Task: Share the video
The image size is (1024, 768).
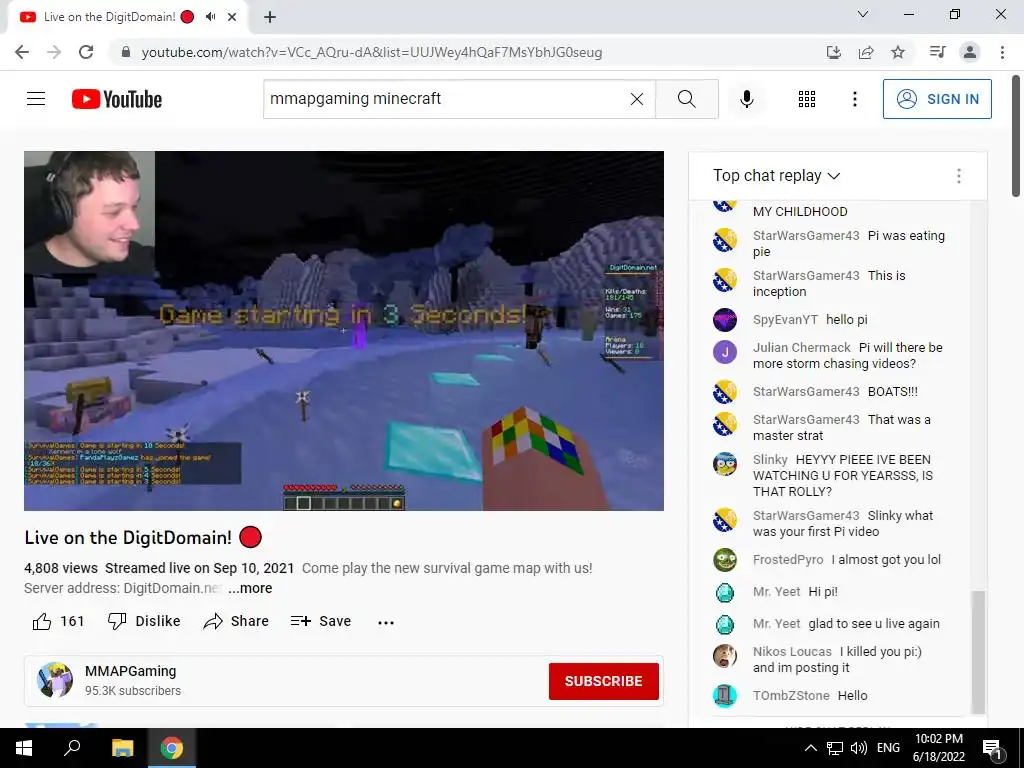Action: [236, 621]
